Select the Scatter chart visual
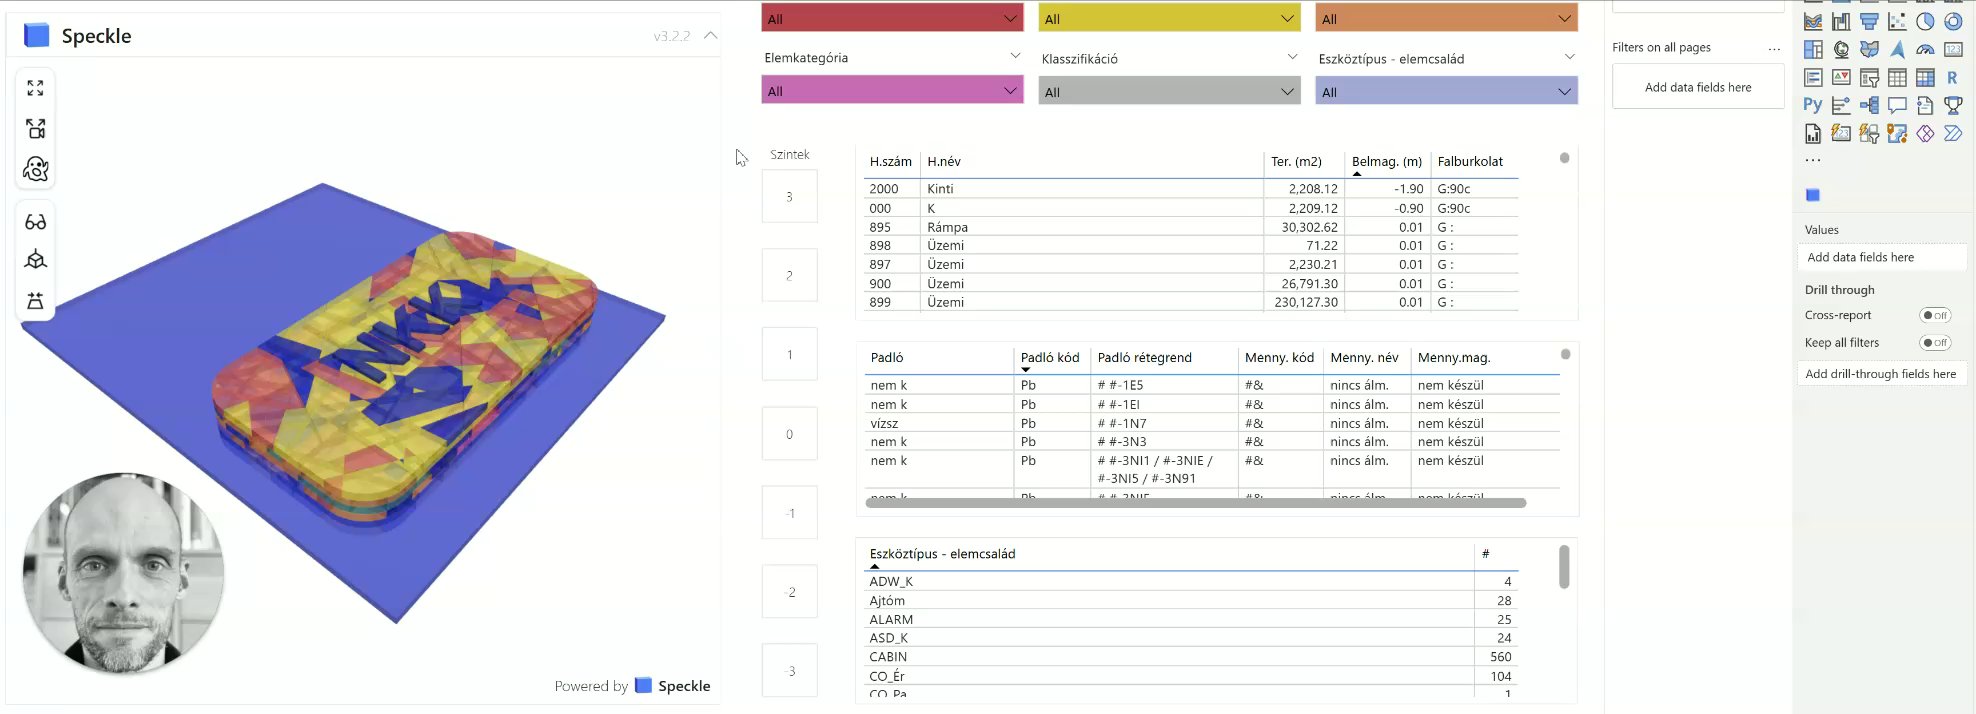Image resolution: width=1976 pixels, height=714 pixels. pos(1897,21)
